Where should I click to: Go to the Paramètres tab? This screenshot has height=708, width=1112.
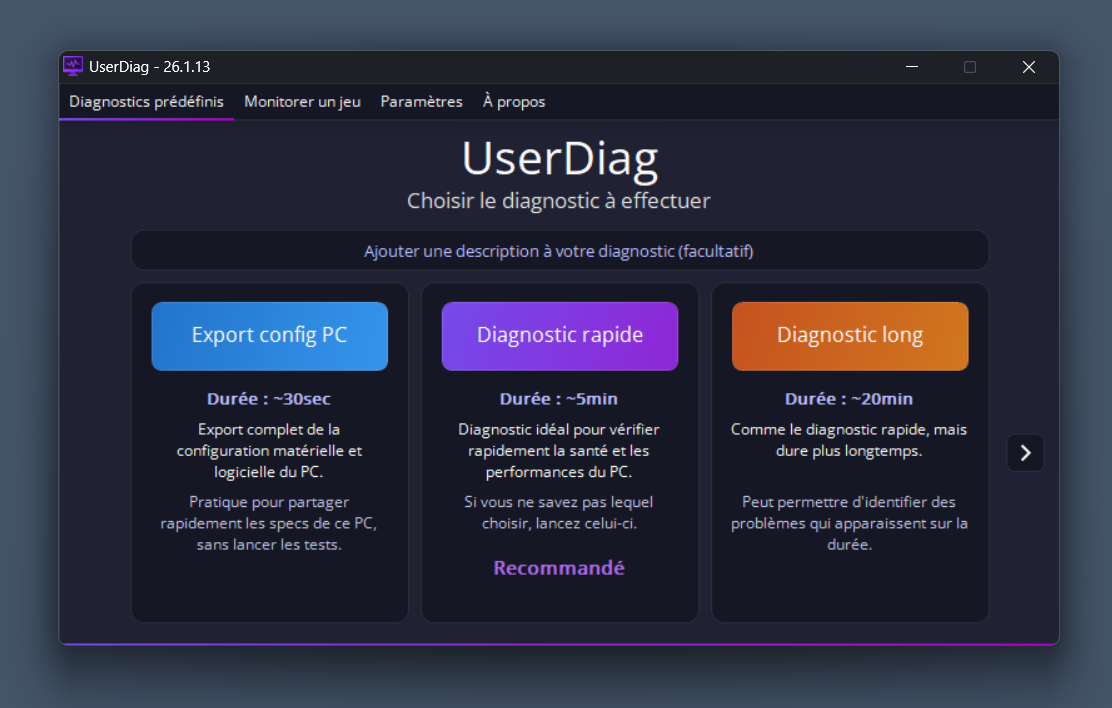pyautogui.click(x=421, y=102)
